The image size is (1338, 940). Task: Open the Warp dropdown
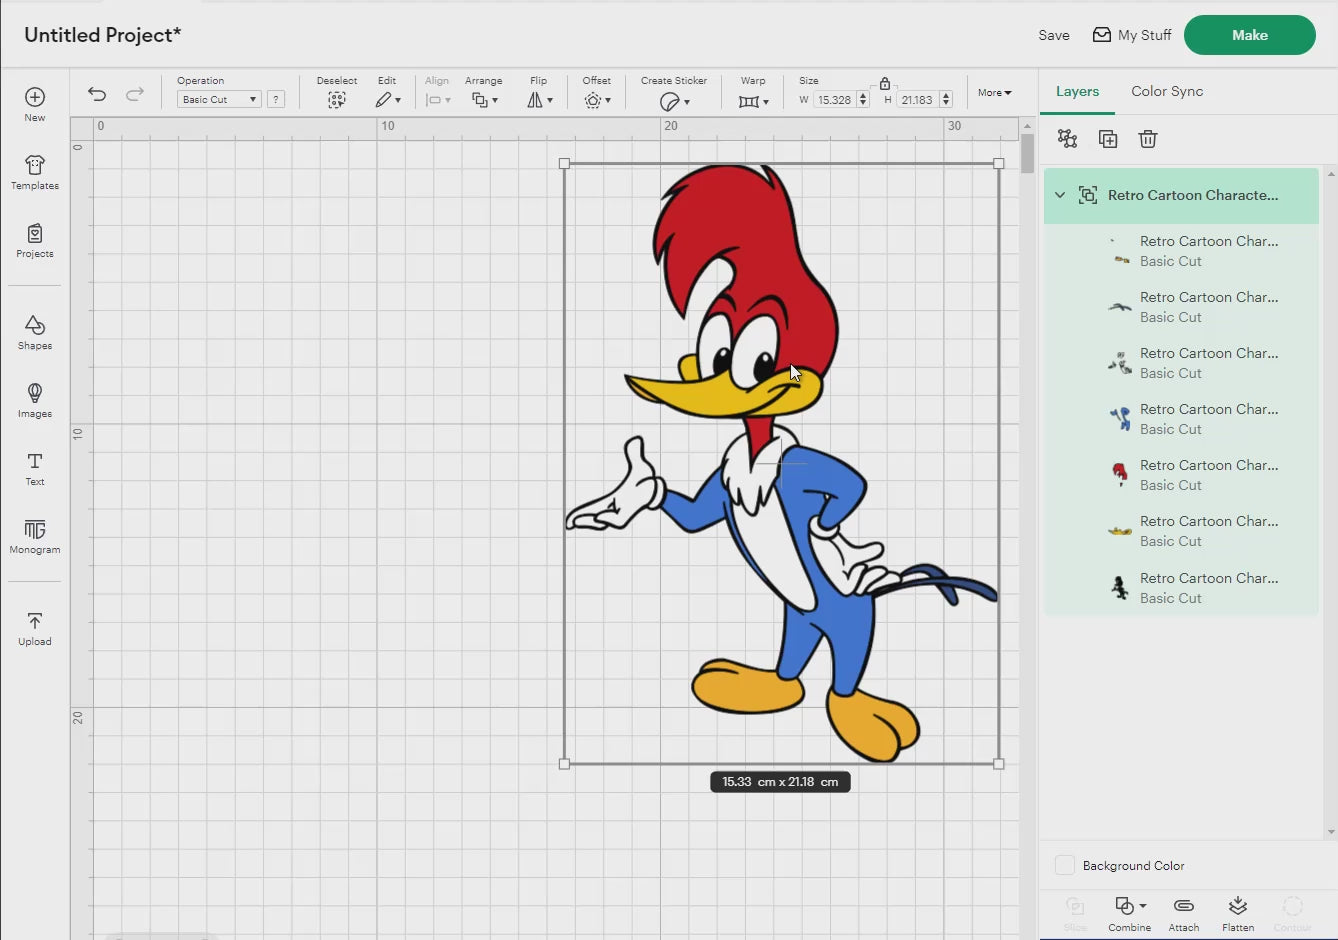click(x=754, y=101)
